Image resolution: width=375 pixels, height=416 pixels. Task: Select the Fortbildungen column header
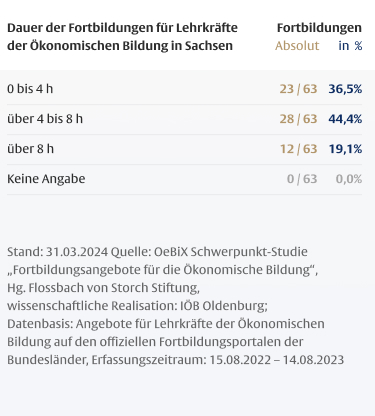[x=319, y=28]
